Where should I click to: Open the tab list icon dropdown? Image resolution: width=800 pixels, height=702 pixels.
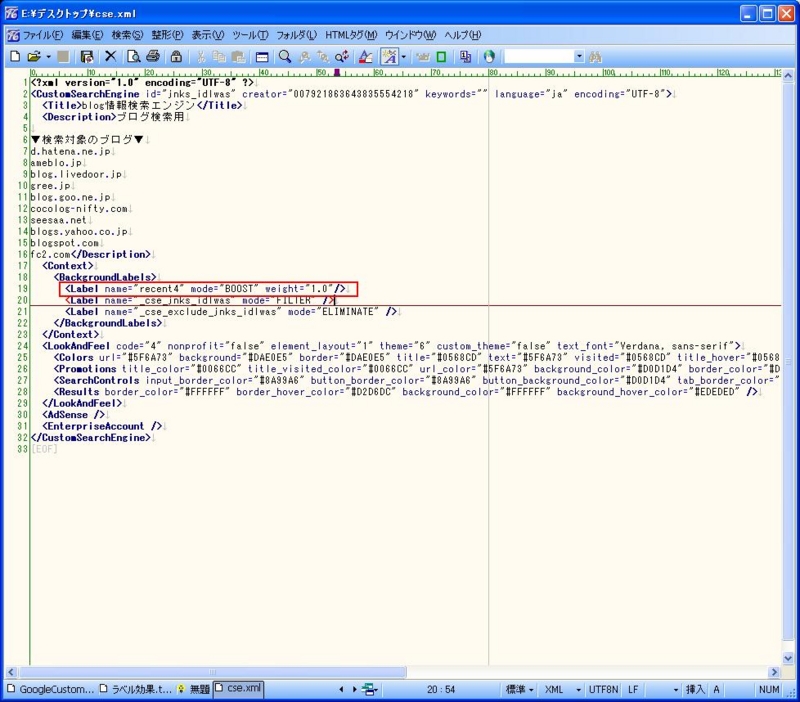coord(370,690)
